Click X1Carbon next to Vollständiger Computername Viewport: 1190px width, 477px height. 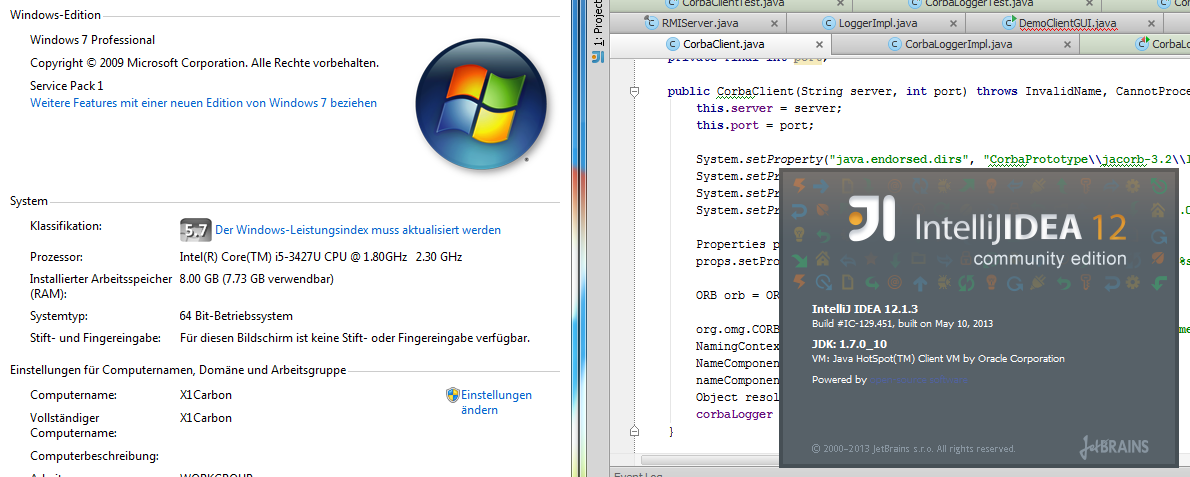206,418
